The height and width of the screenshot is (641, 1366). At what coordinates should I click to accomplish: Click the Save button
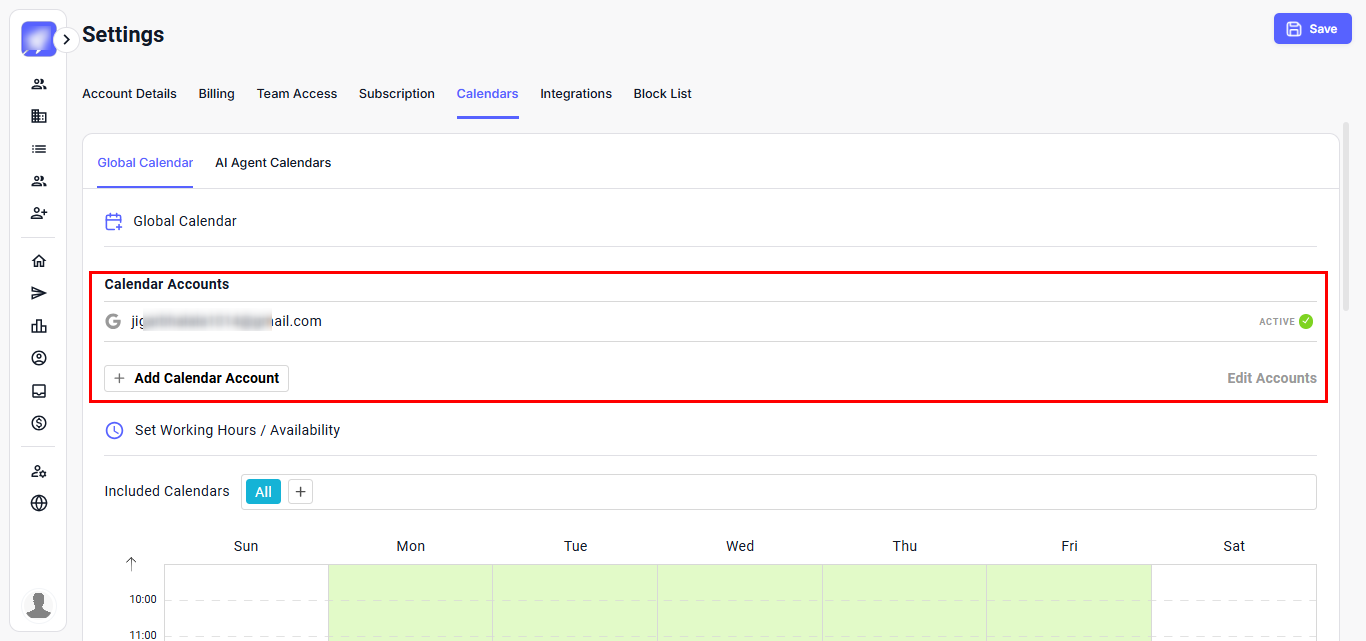pos(1312,29)
